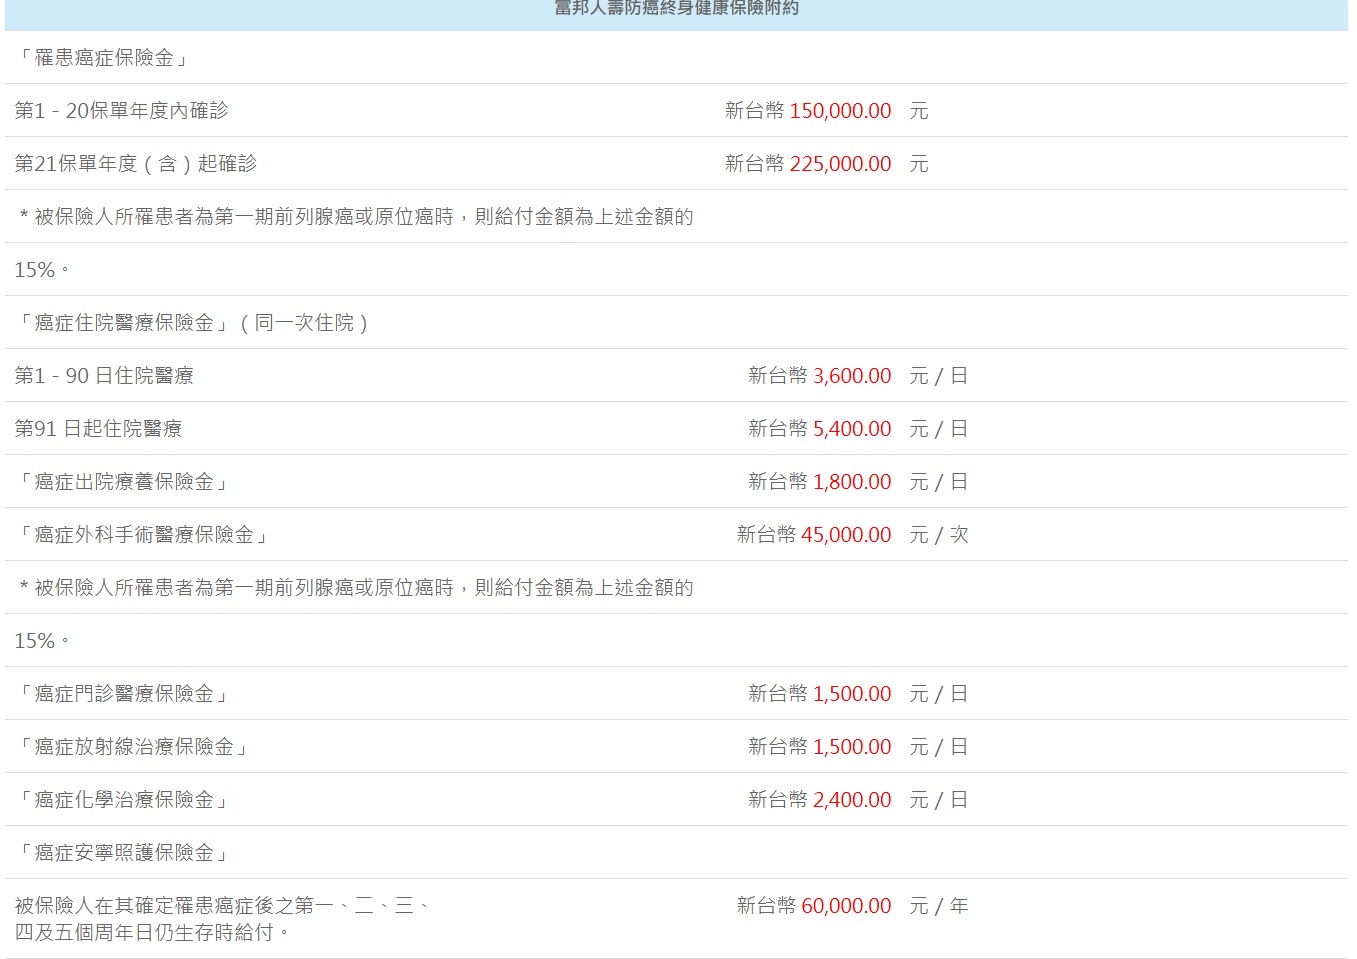Click the amount 45,000.00

tap(846, 535)
